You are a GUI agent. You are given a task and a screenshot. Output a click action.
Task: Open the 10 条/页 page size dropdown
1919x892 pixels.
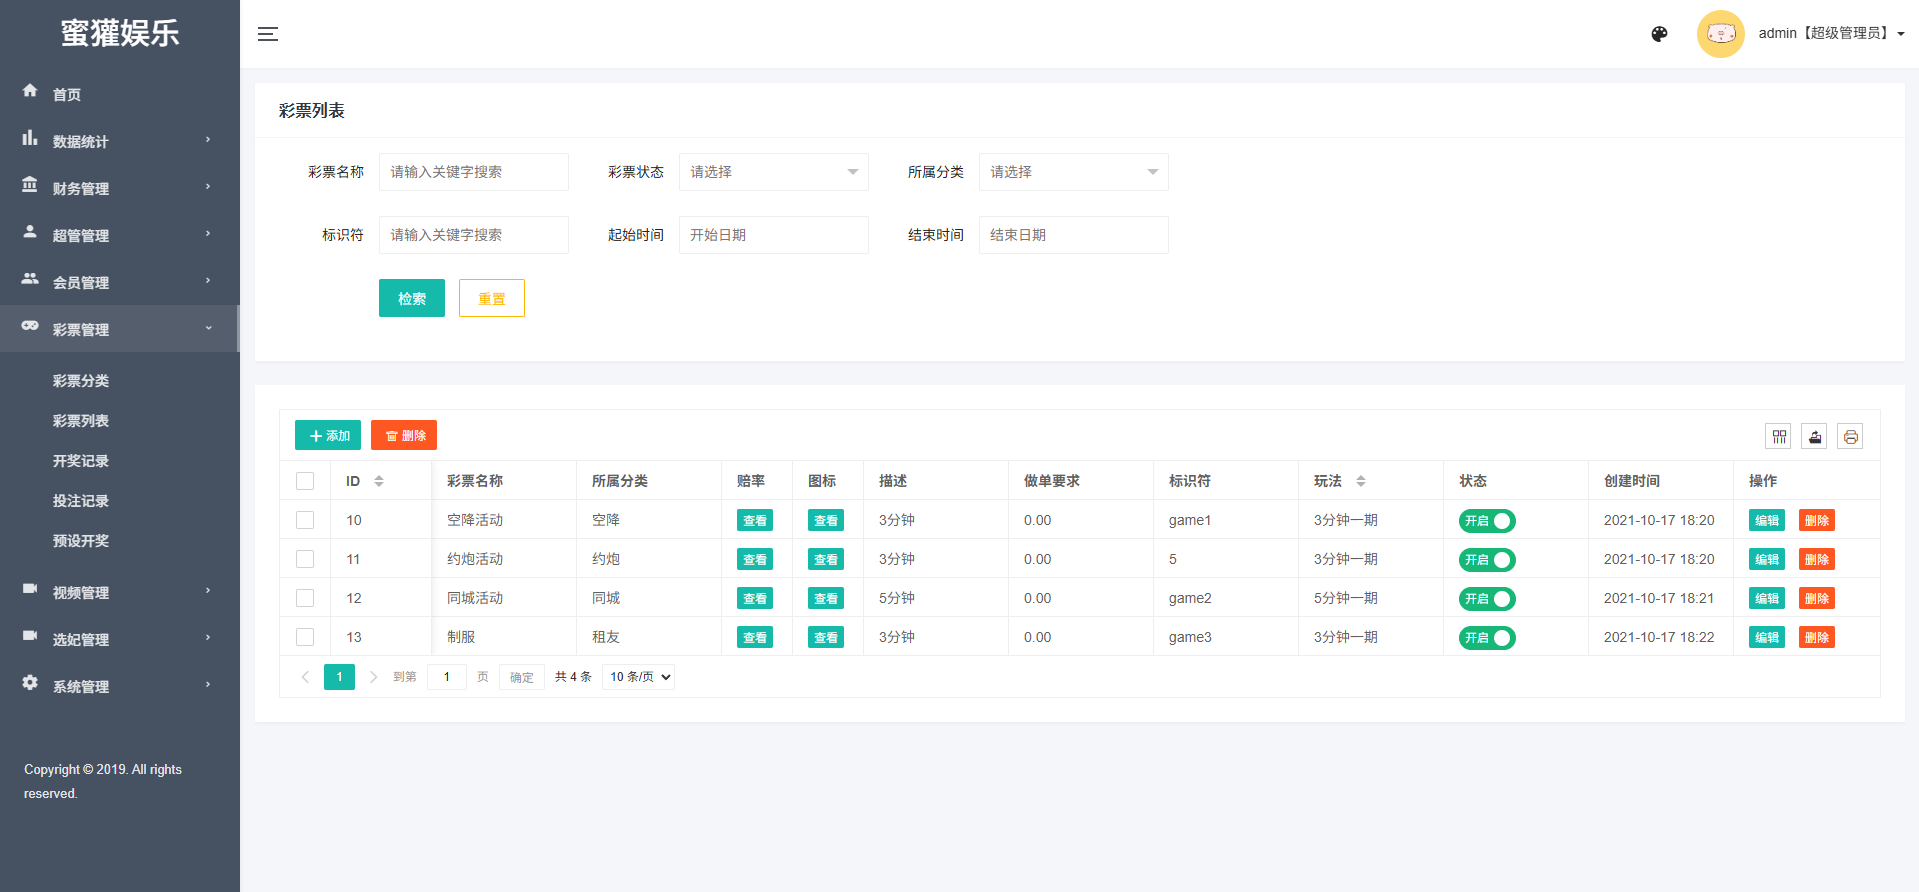(x=639, y=677)
